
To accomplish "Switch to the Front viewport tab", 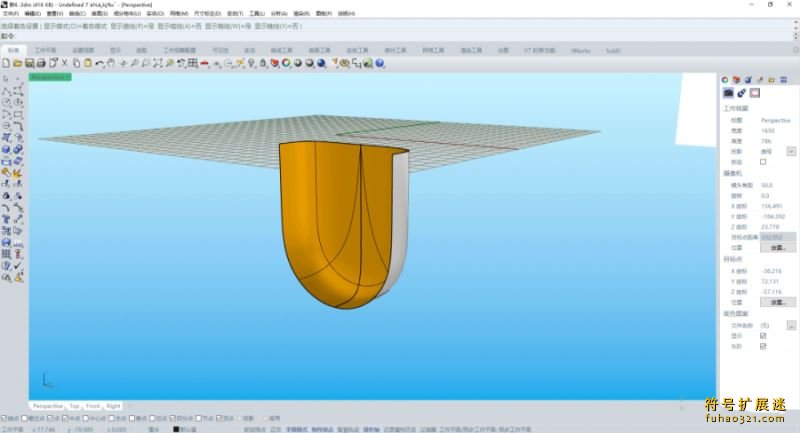I will 93,406.
